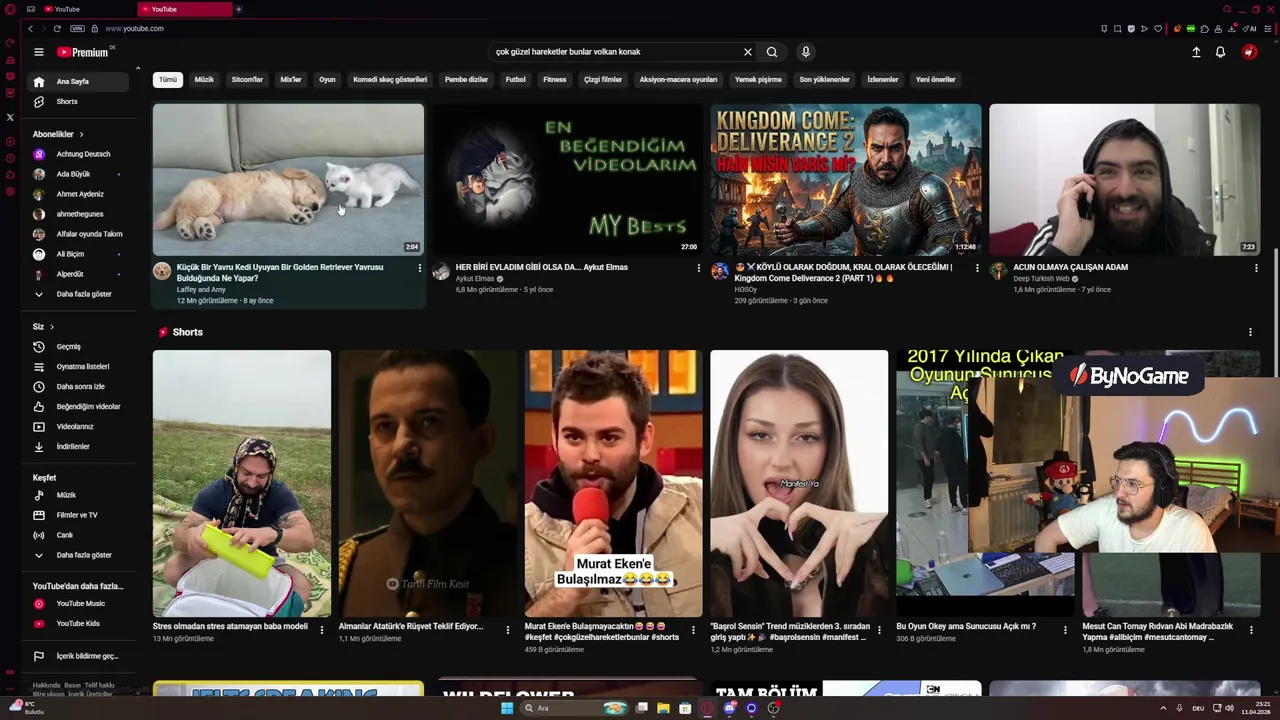The width and height of the screenshot is (1280, 720).
Task: Play the Kingdom Come Deliverance 2 thumbnail
Action: [846, 180]
